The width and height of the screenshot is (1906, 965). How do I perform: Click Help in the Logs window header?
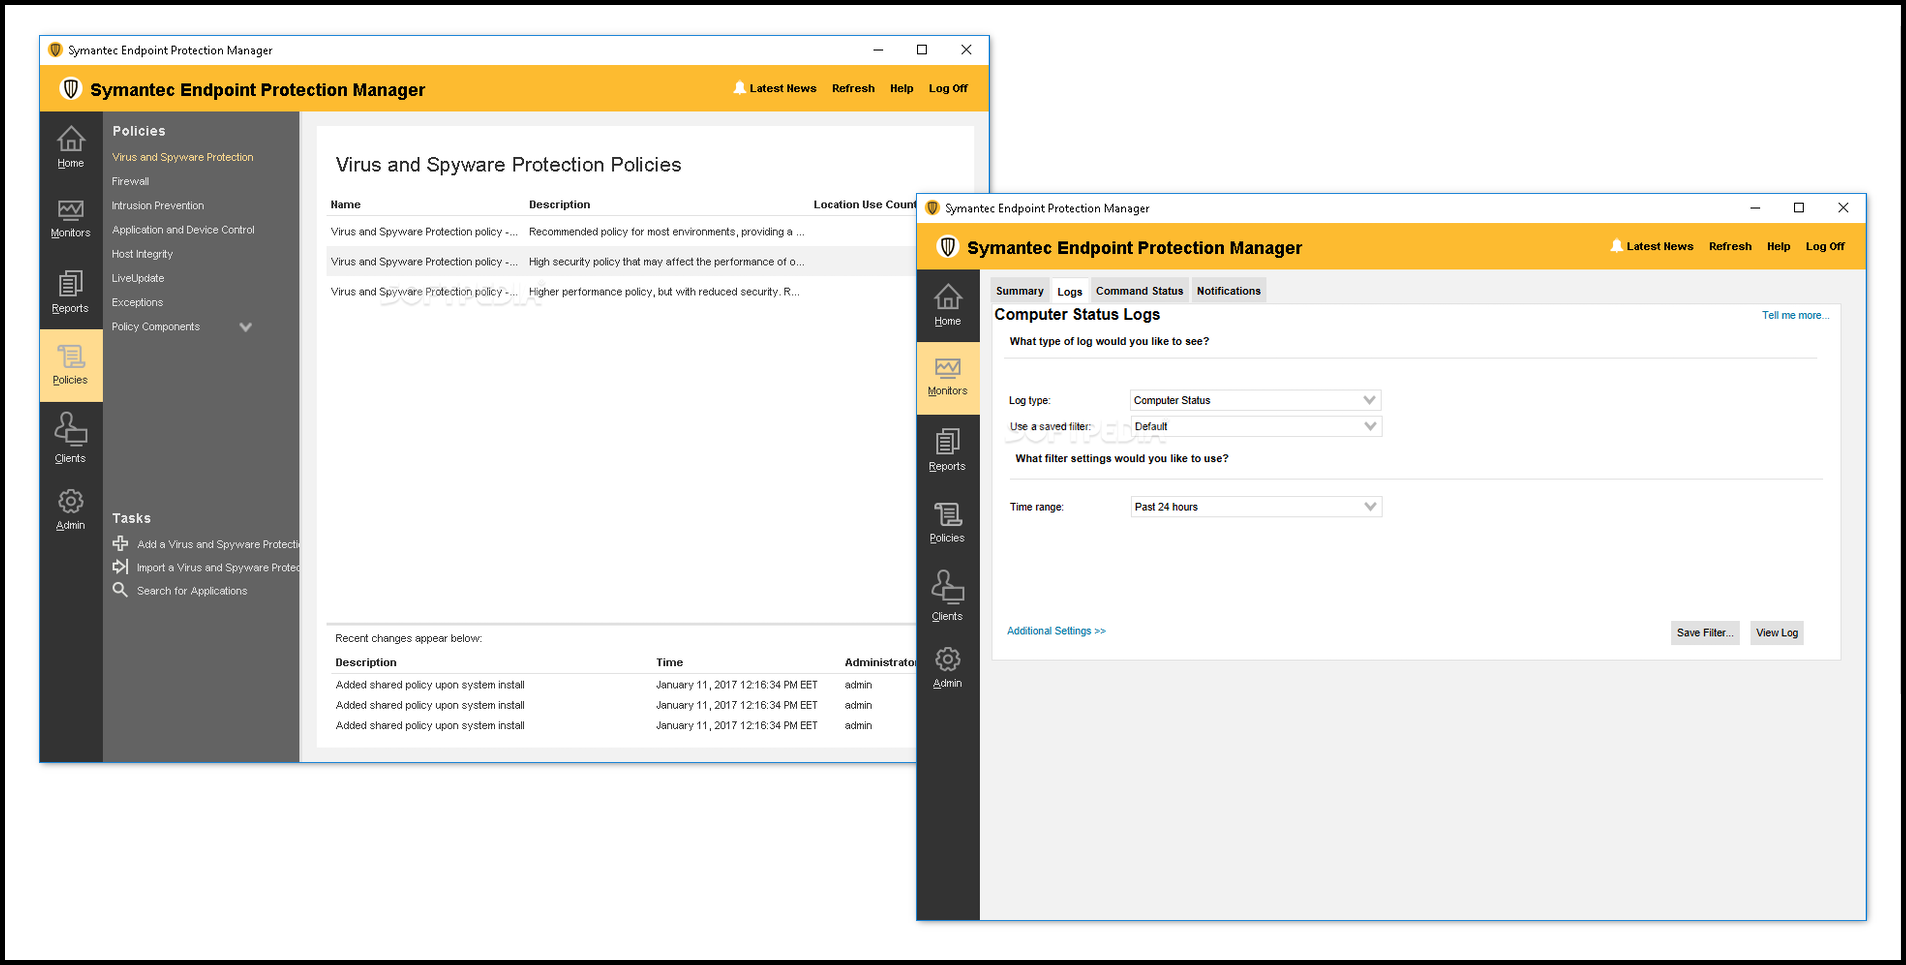coord(1778,246)
